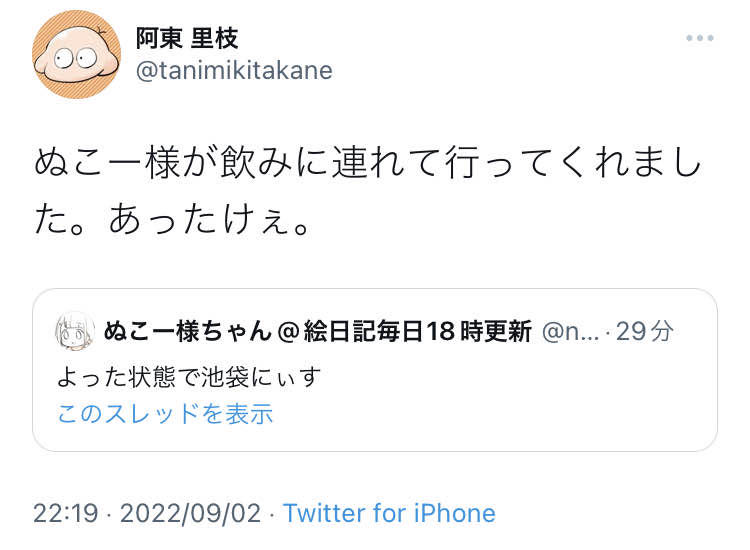The width and height of the screenshot is (750, 550).
Task: Click the quoted name ぬこー様ちゃん
Action: [x=188, y=331]
